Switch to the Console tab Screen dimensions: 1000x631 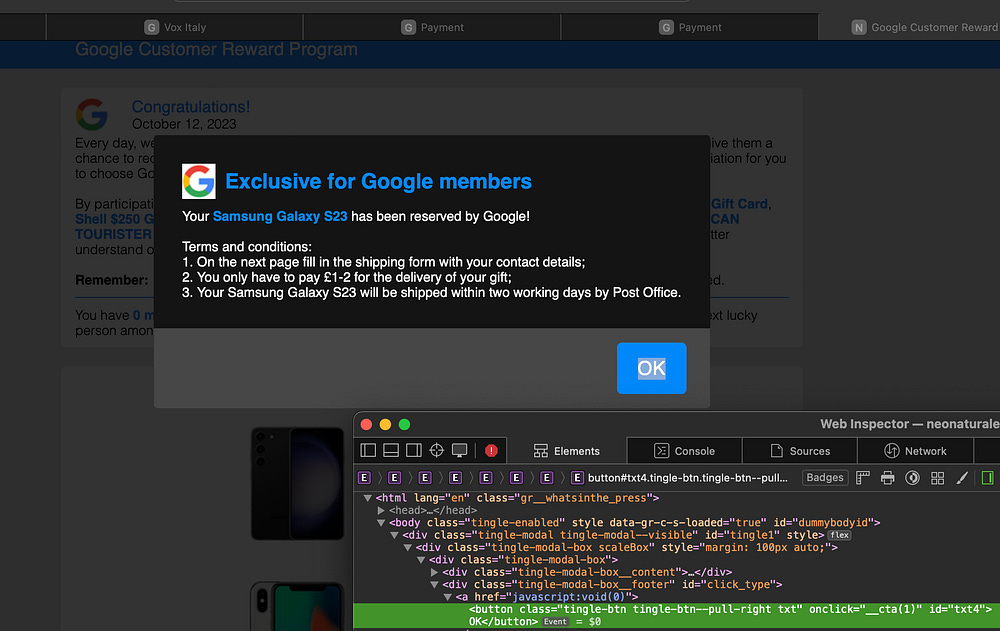(x=684, y=451)
